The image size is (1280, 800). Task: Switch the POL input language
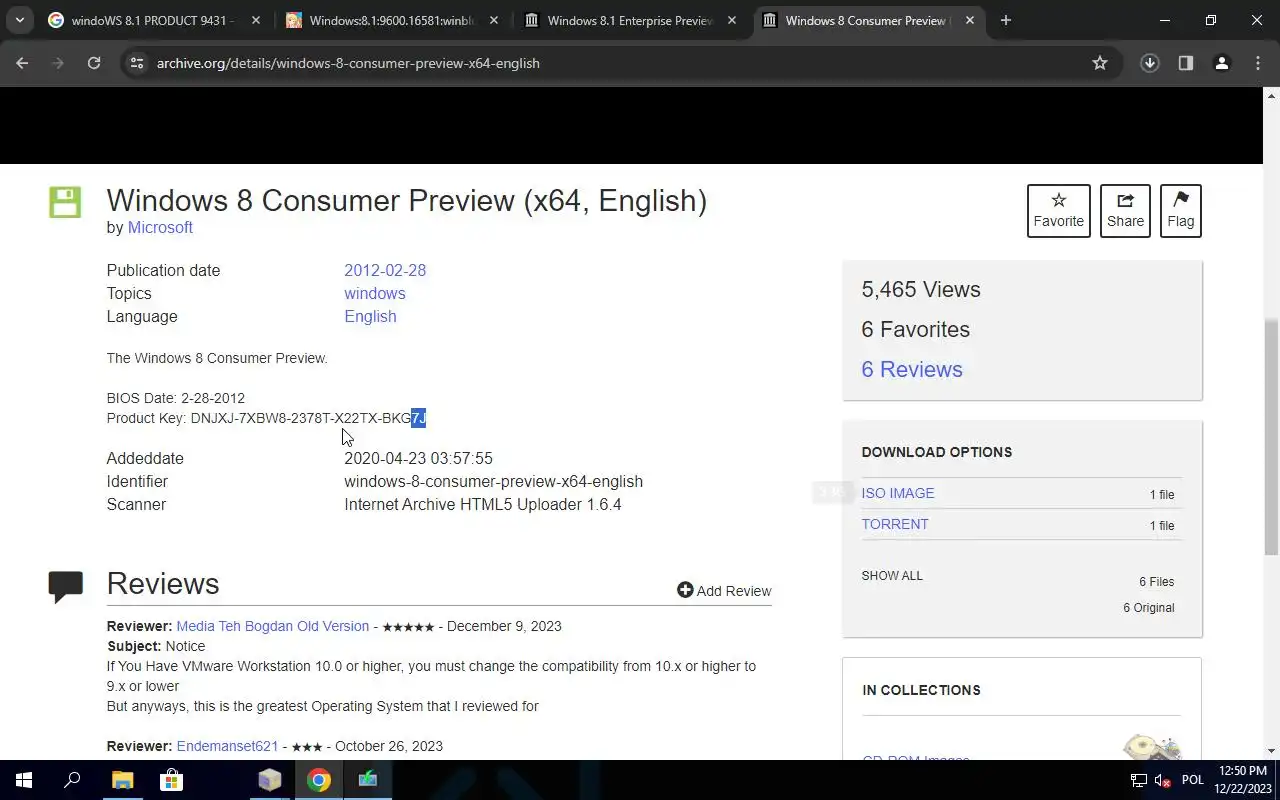[1193, 780]
